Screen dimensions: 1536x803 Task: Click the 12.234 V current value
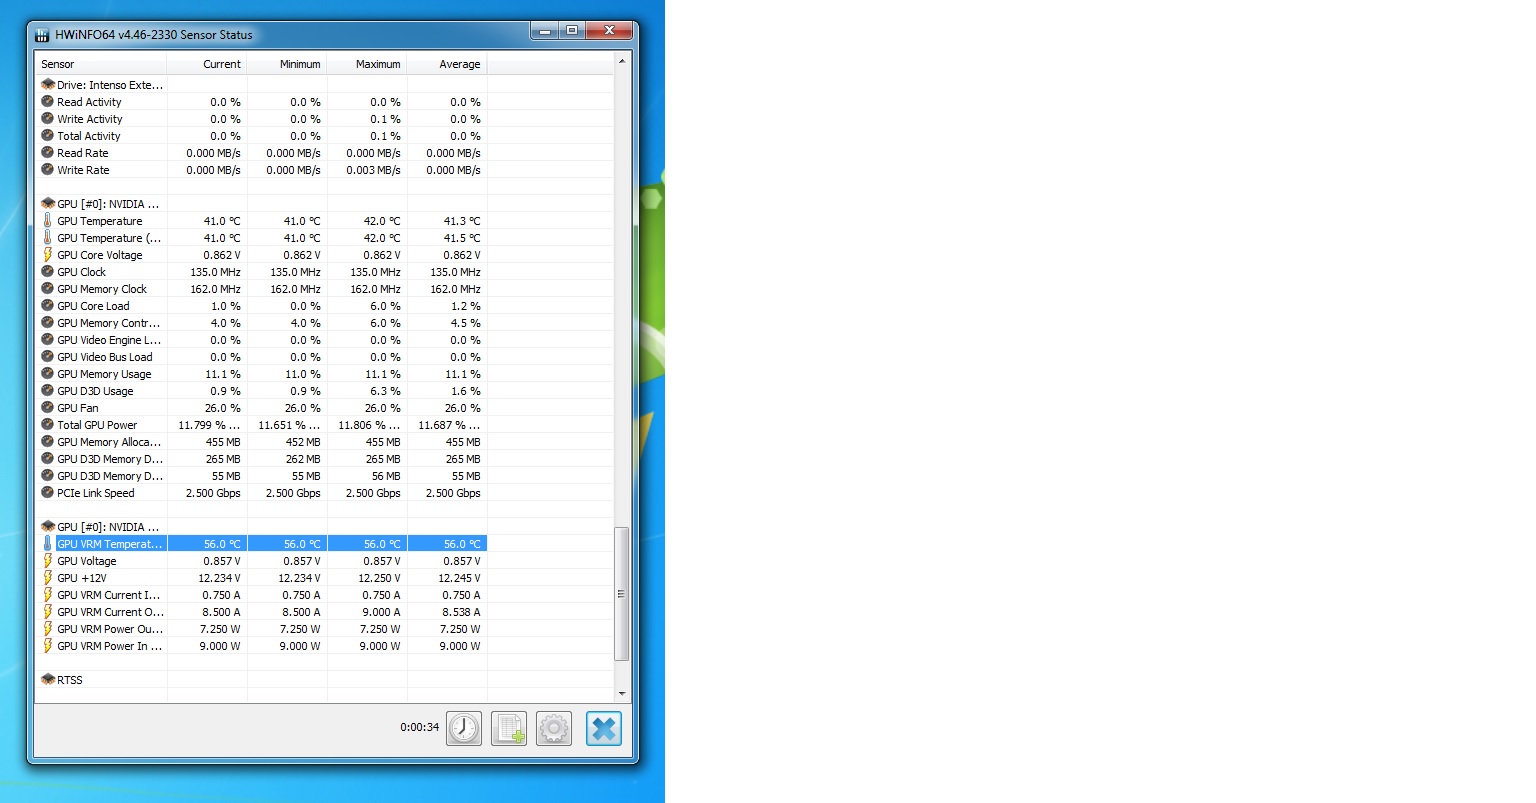tap(219, 578)
